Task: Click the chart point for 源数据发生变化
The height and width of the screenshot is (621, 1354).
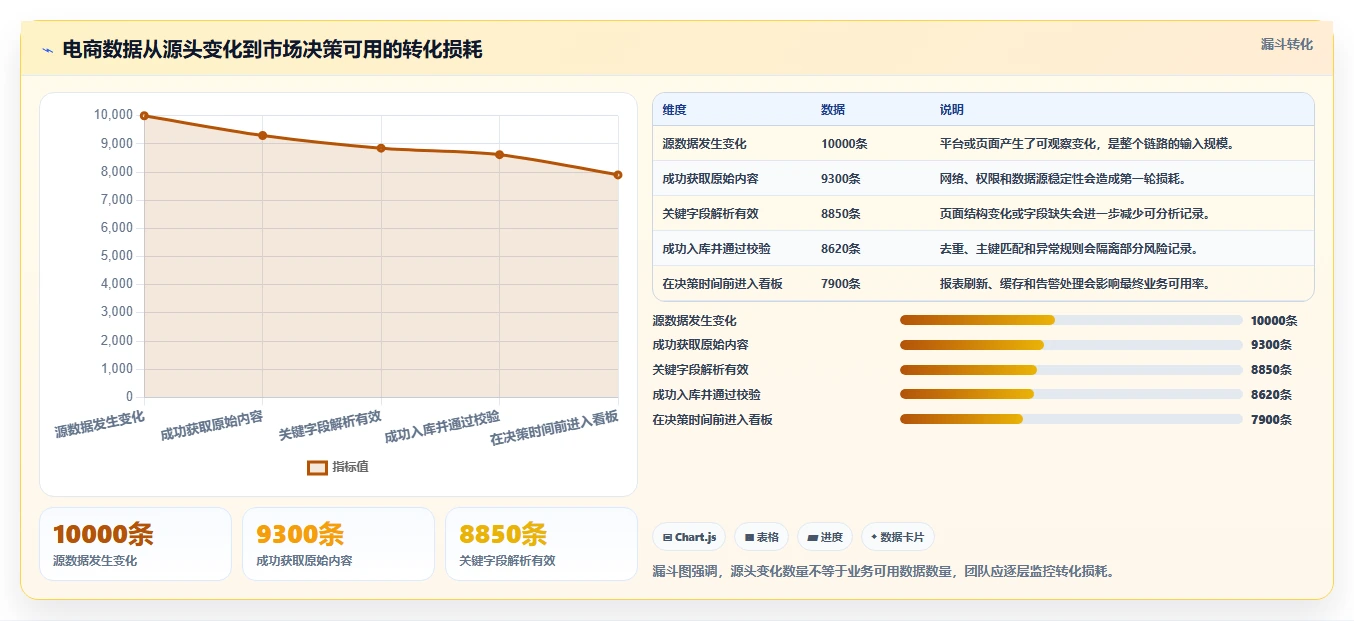Action: [x=144, y=115]
